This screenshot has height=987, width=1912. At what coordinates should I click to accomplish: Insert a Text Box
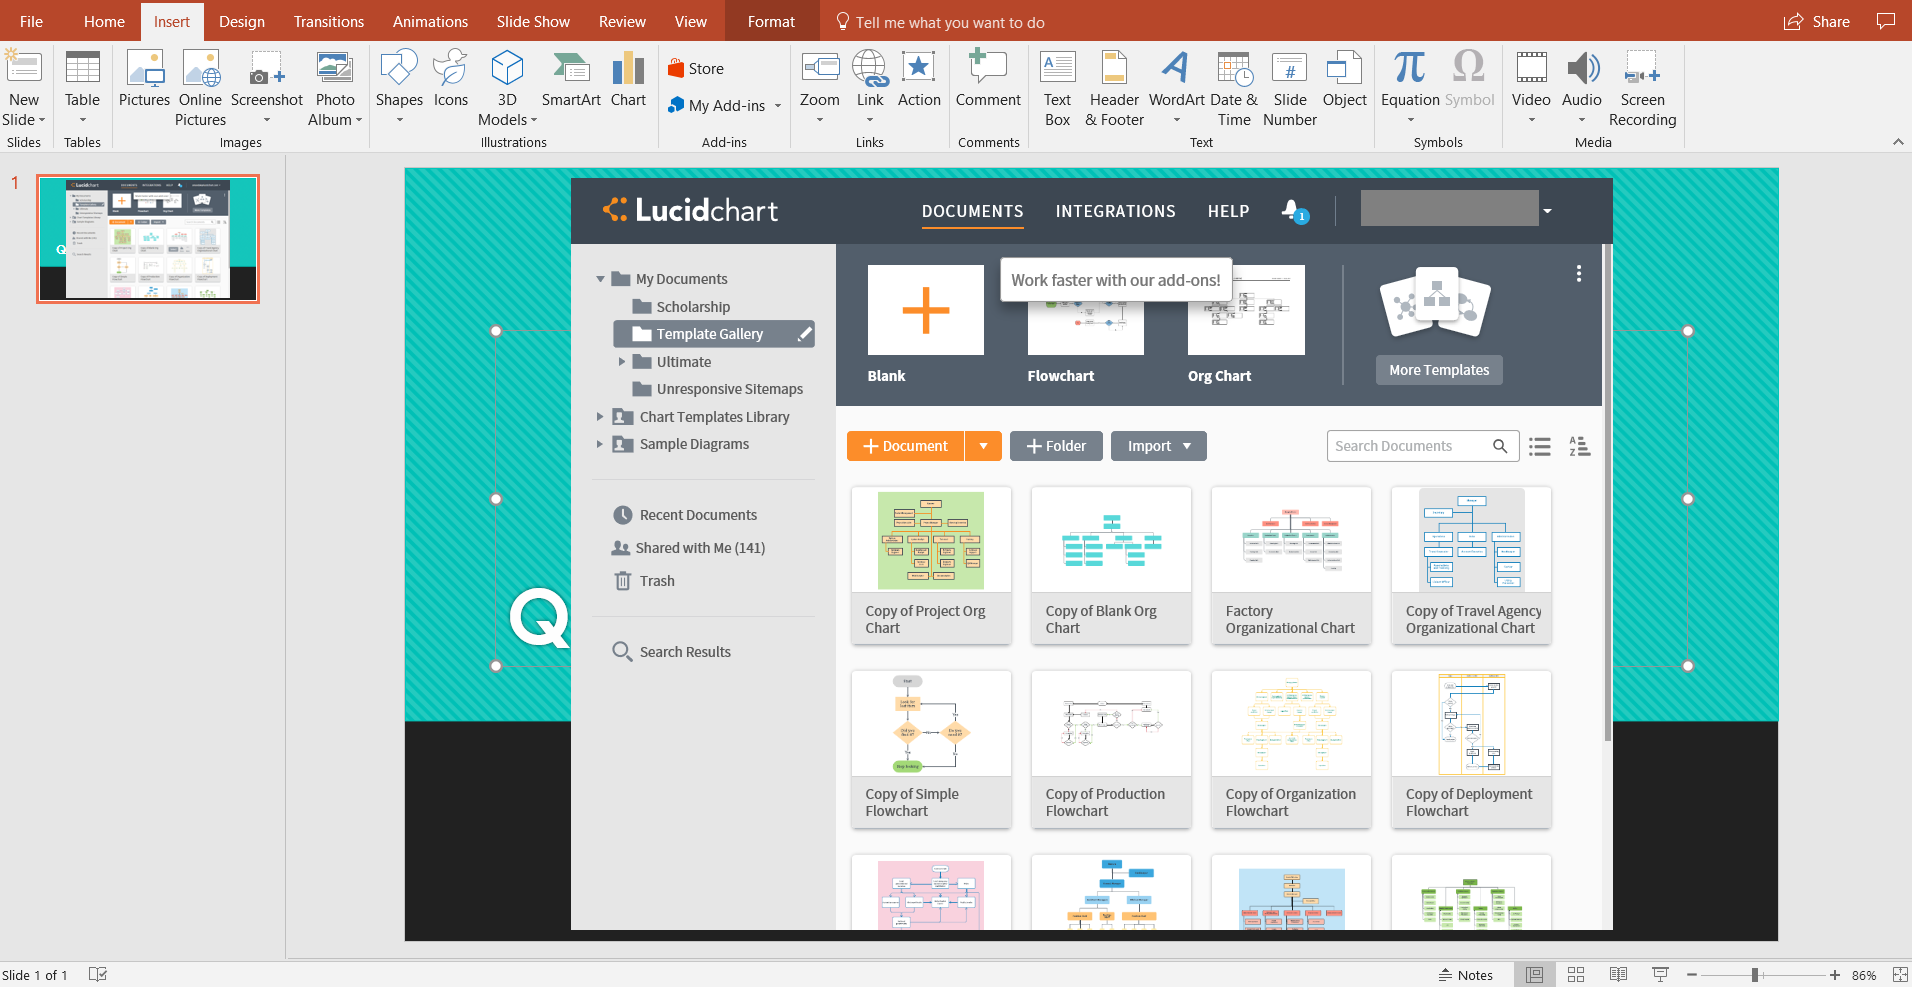[x=1057, y=88]
